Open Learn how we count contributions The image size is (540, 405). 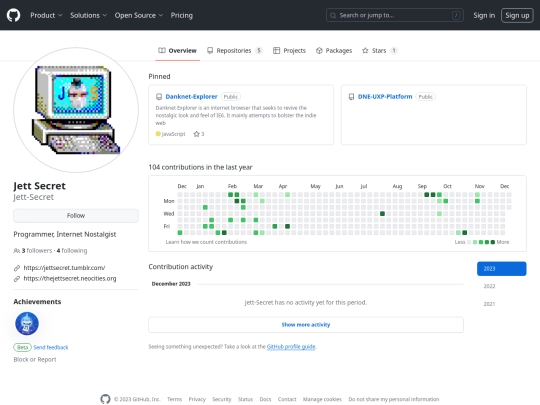tap(206, 242)
